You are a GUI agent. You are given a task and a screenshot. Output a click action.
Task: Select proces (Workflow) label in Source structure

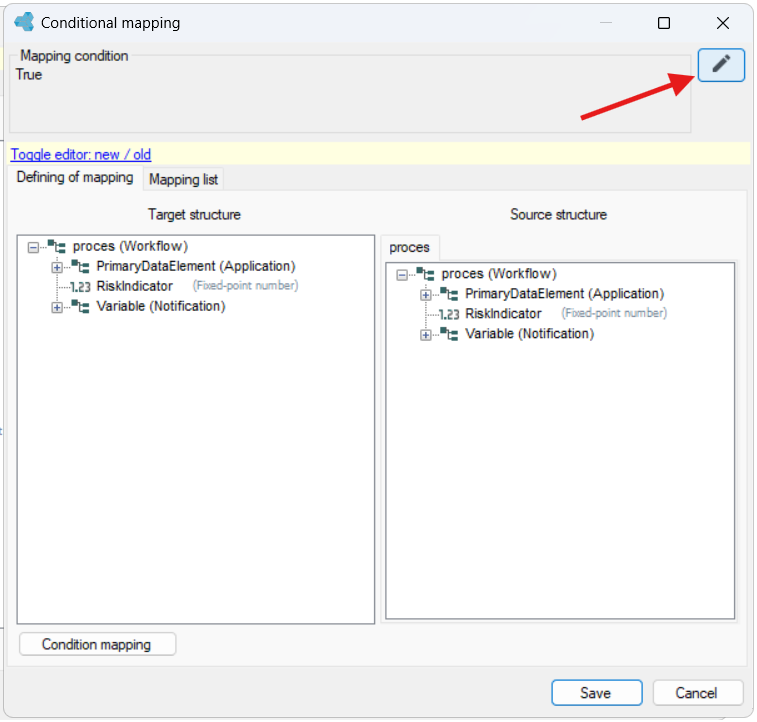pyautogui.click(x=499, y=274)
